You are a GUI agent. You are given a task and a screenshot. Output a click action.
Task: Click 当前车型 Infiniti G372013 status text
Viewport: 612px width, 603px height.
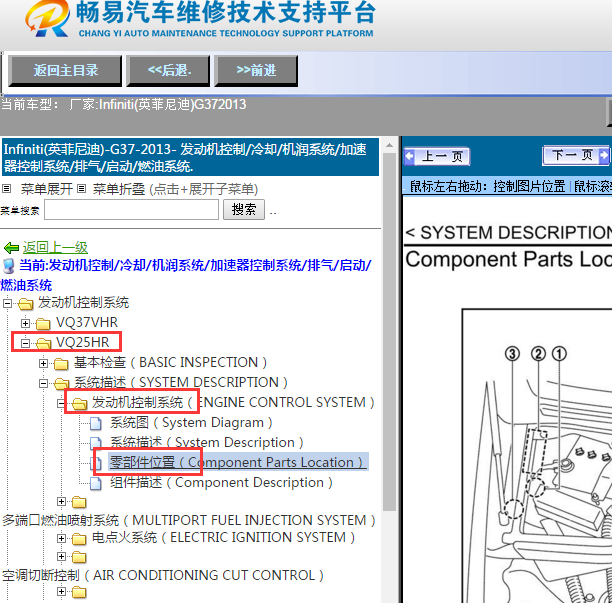pyautogui.click(x=123, y=105)
